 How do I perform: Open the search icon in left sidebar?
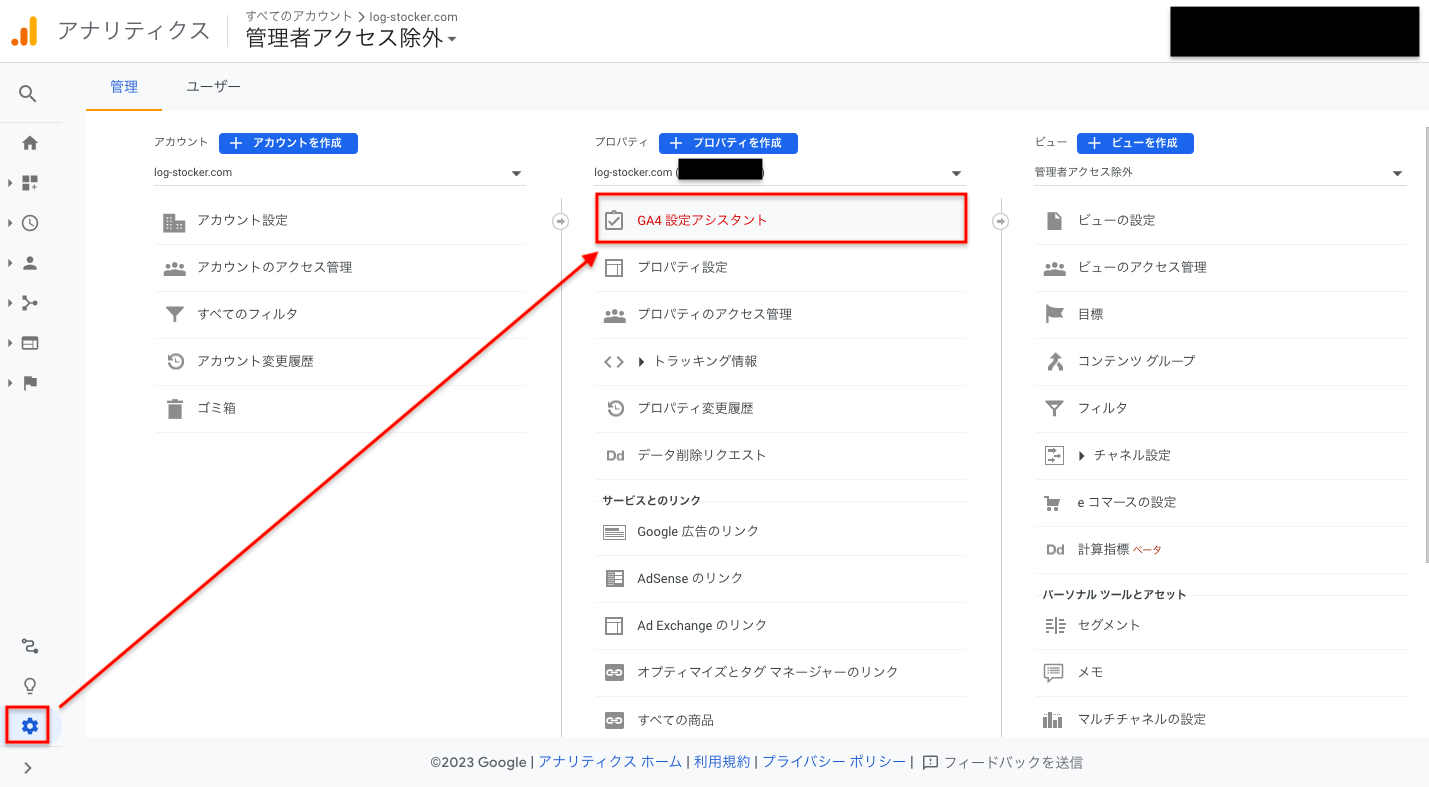(x=28, y=94)
